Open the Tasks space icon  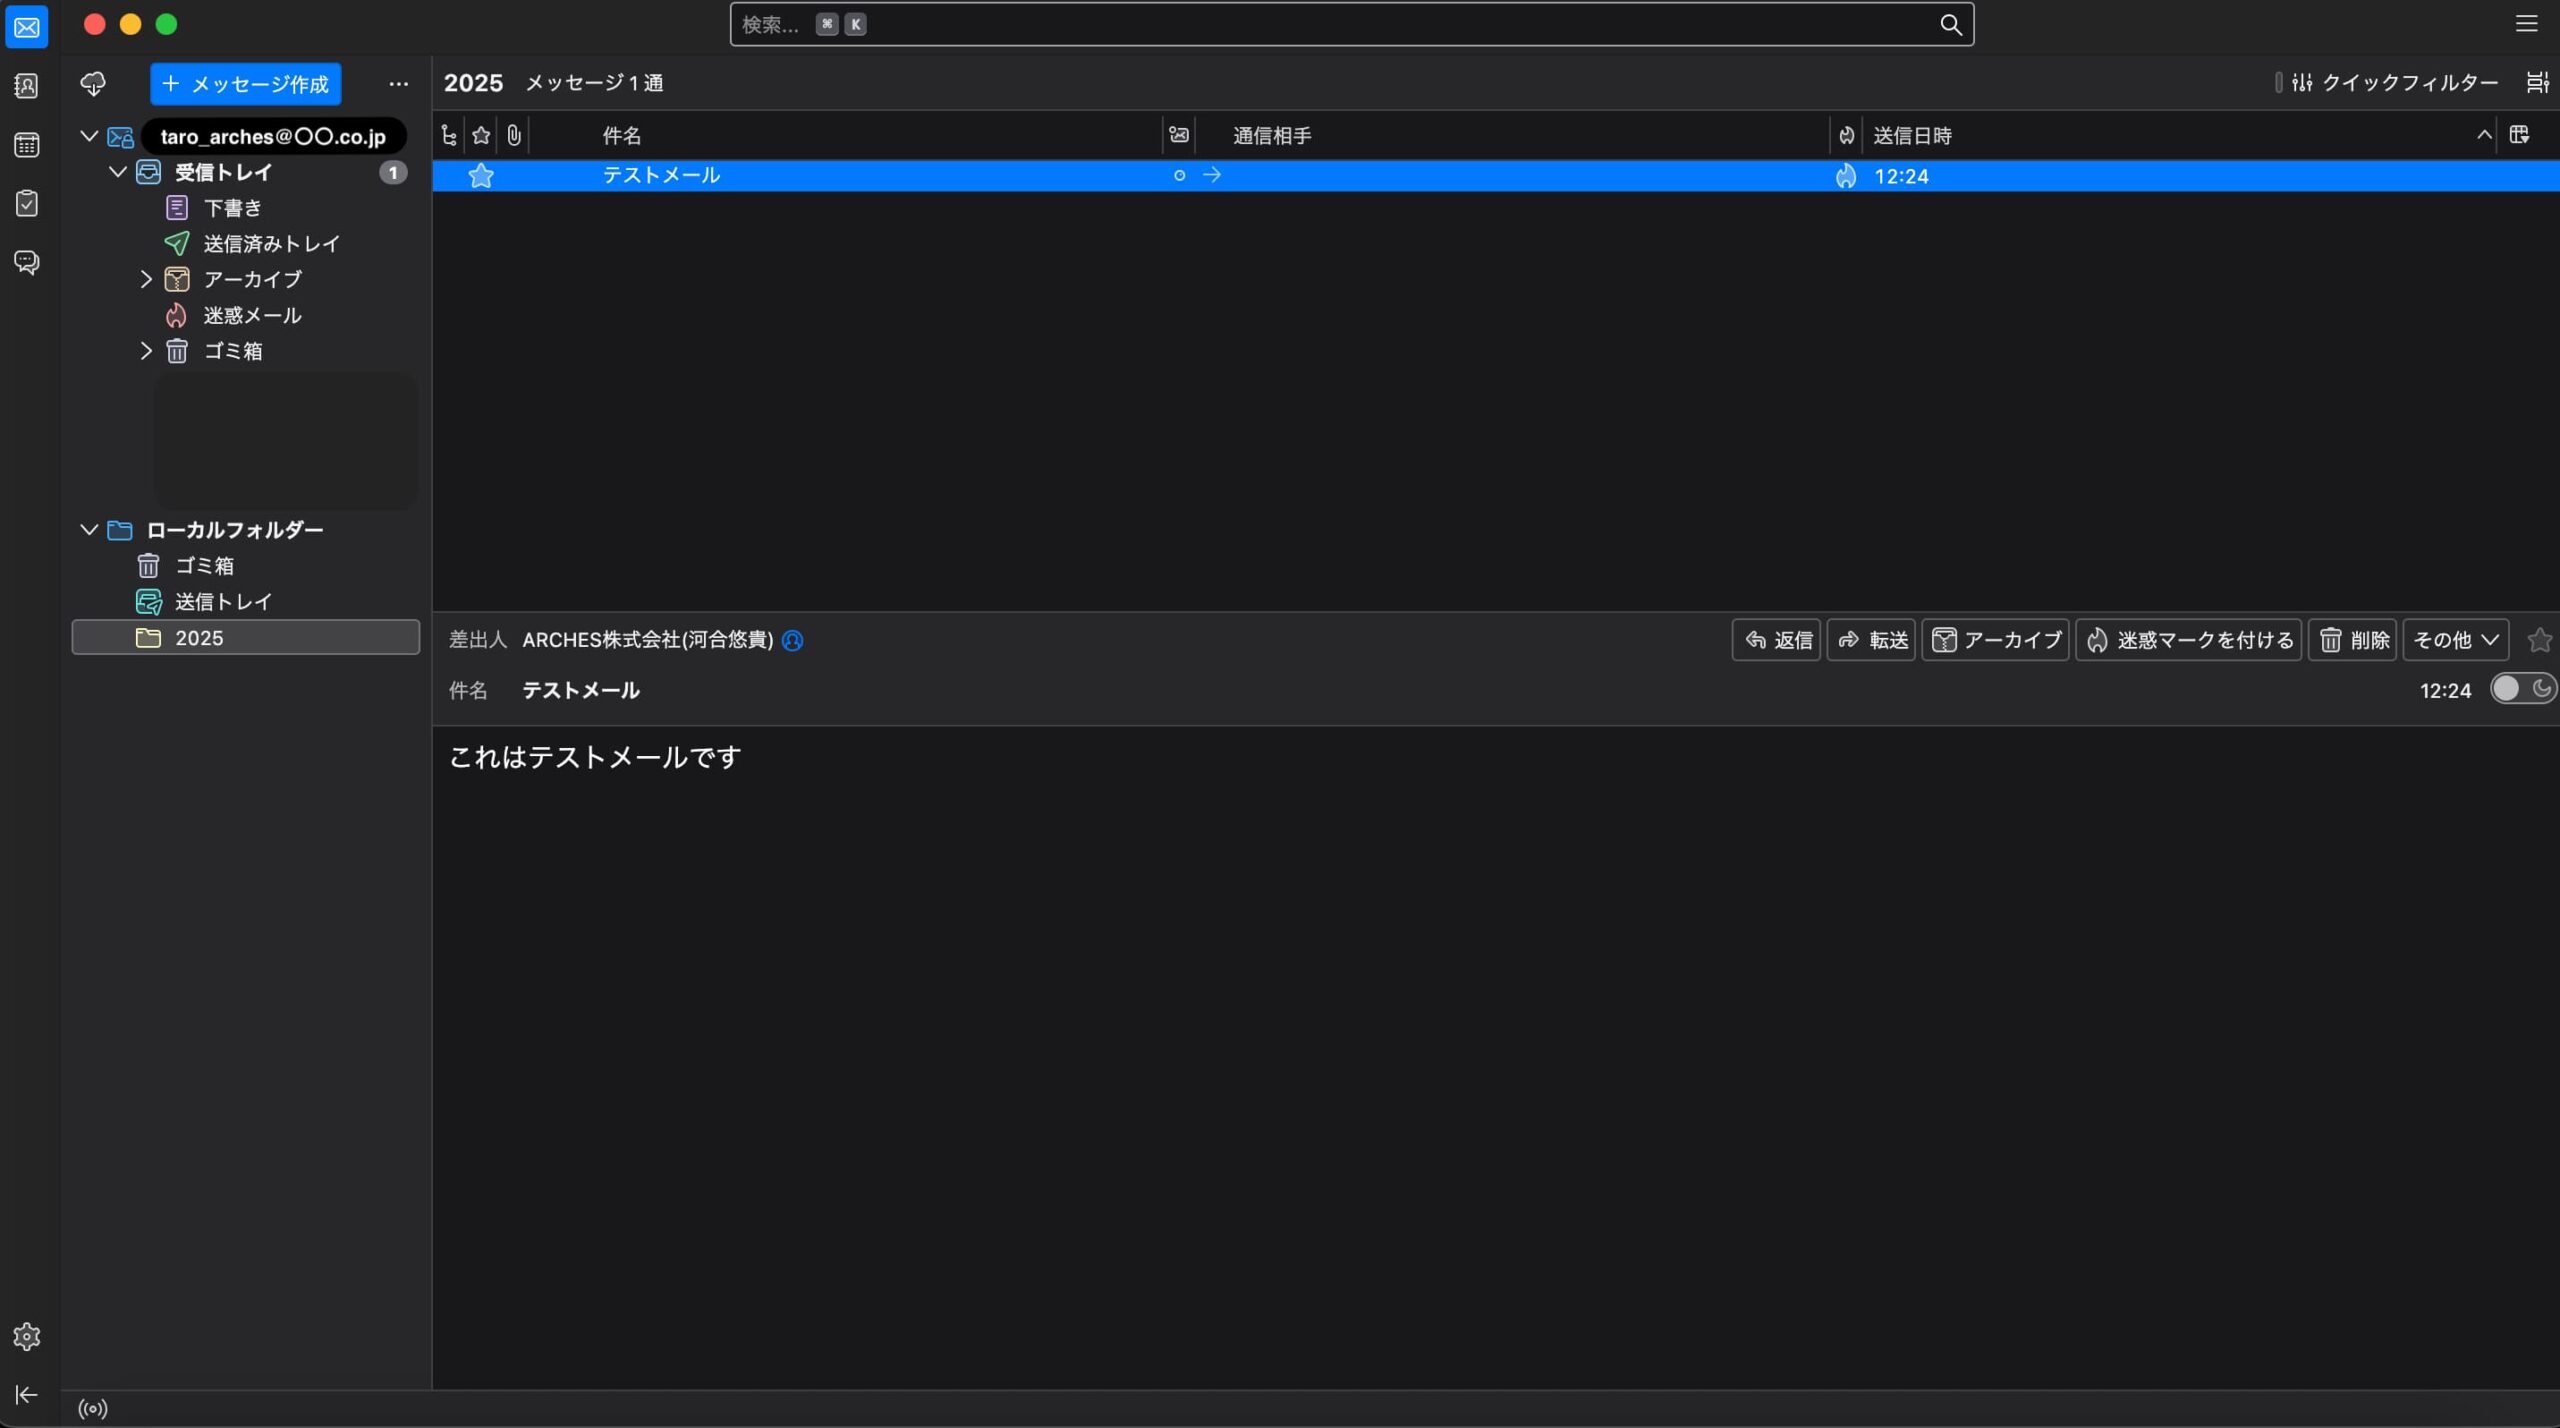point(27,204)
